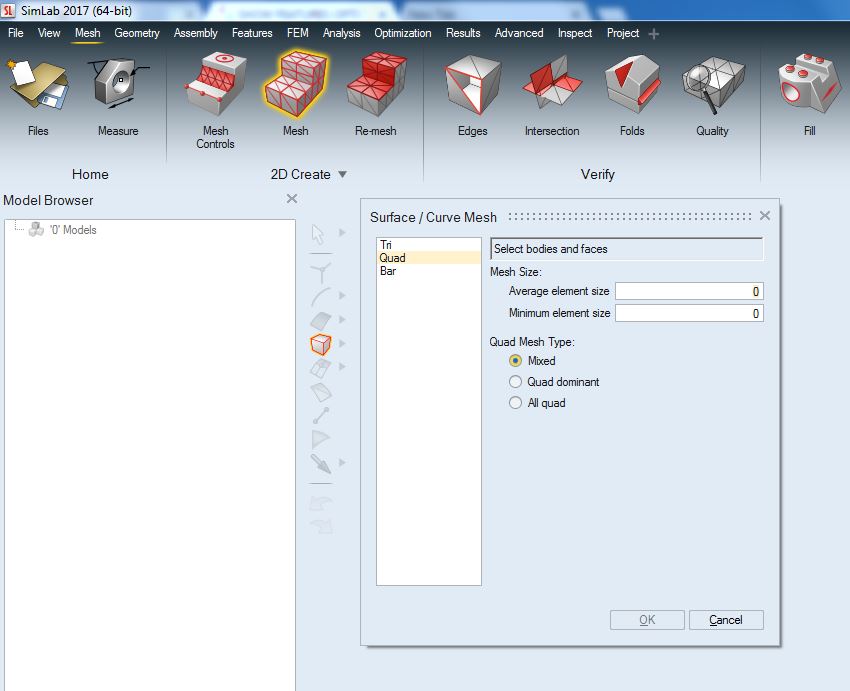
Task: Open the File menu
Action: coord(16,33)
